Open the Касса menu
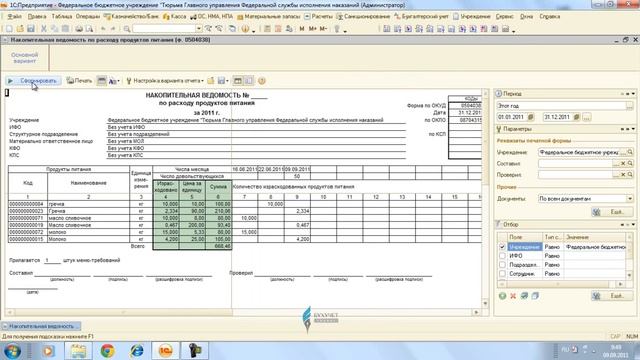 (174, 17)
